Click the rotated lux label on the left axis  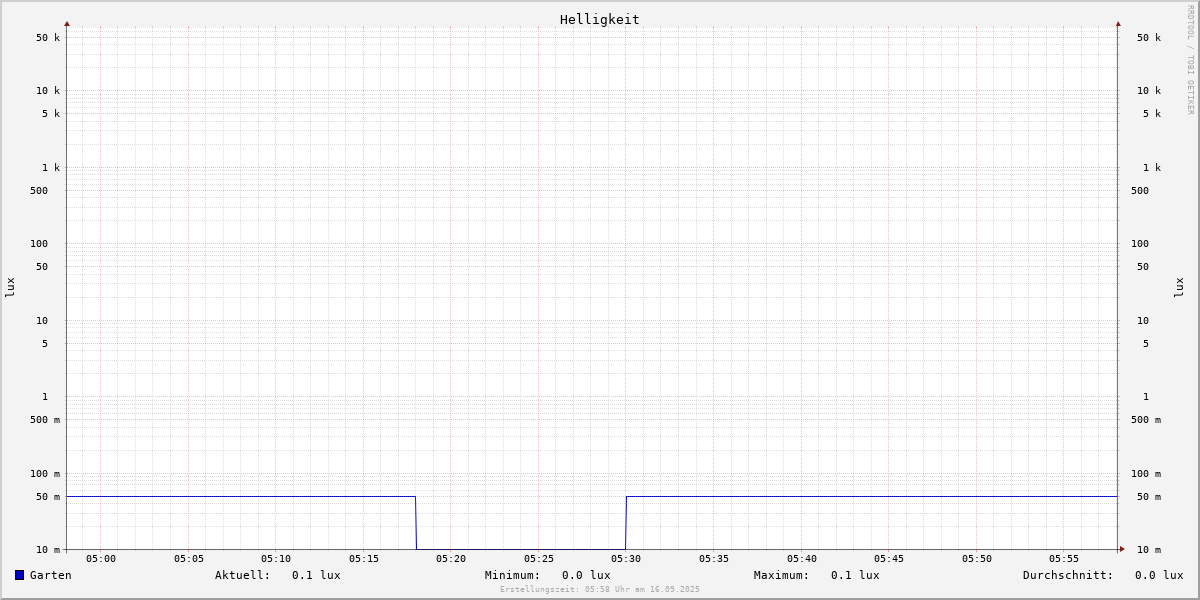[x=10, y=287]
